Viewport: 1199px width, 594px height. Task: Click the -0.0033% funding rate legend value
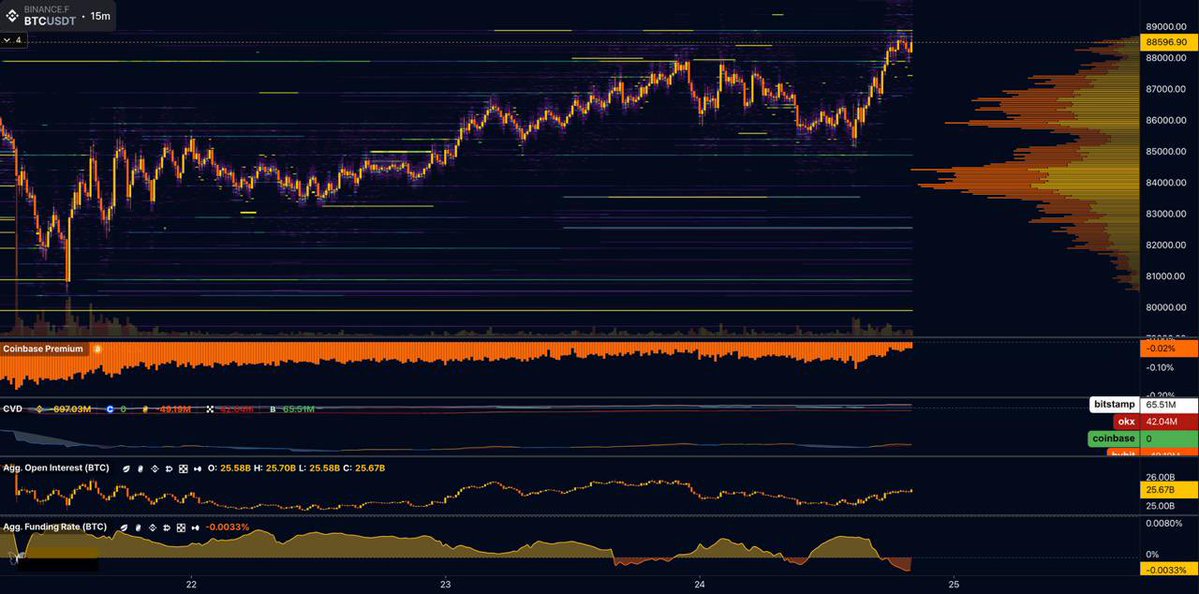coord(227,527)
